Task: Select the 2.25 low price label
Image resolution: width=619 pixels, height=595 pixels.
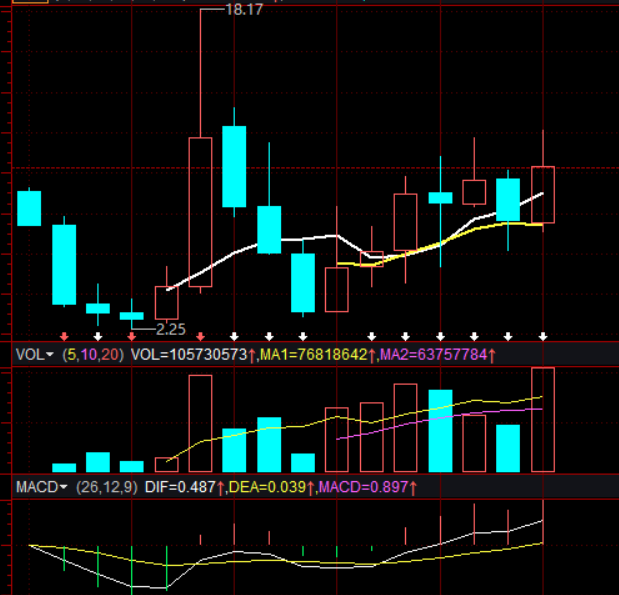Action: click(x=171, y=328)
